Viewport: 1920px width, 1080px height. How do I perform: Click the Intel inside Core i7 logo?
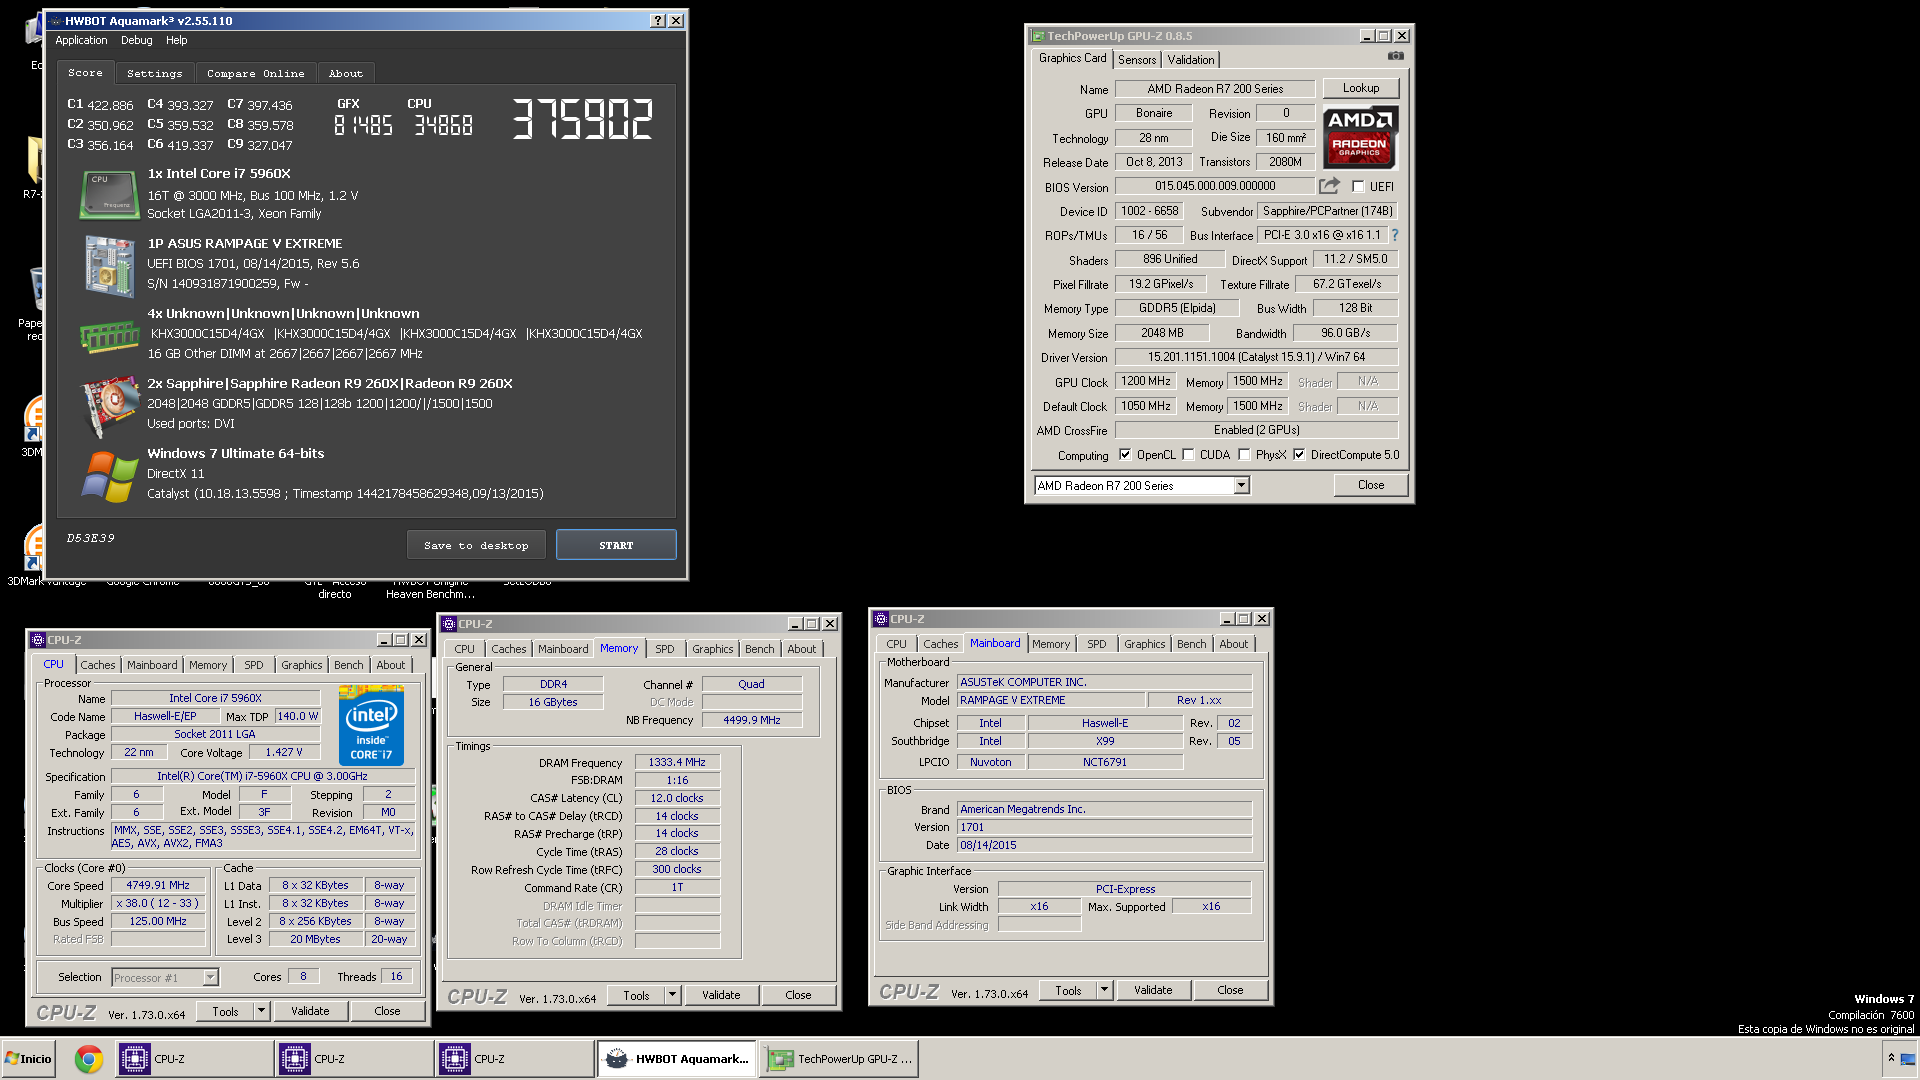pos(371,725)
